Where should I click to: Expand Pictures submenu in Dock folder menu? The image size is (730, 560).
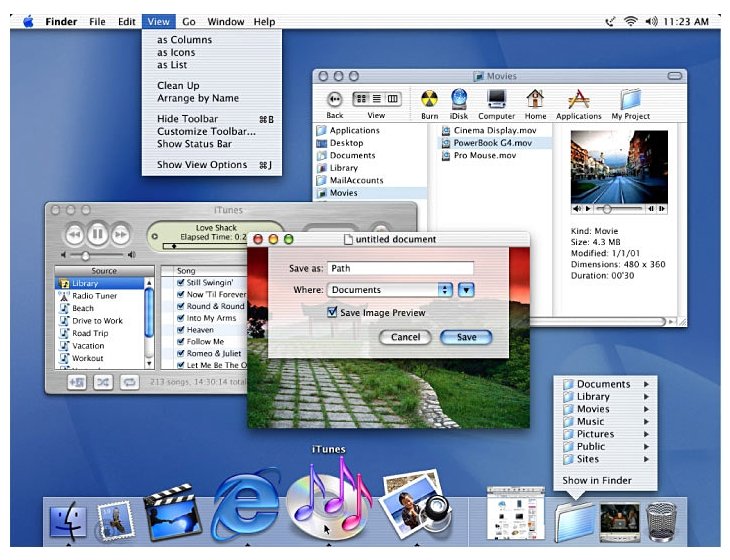coord(646,434)
